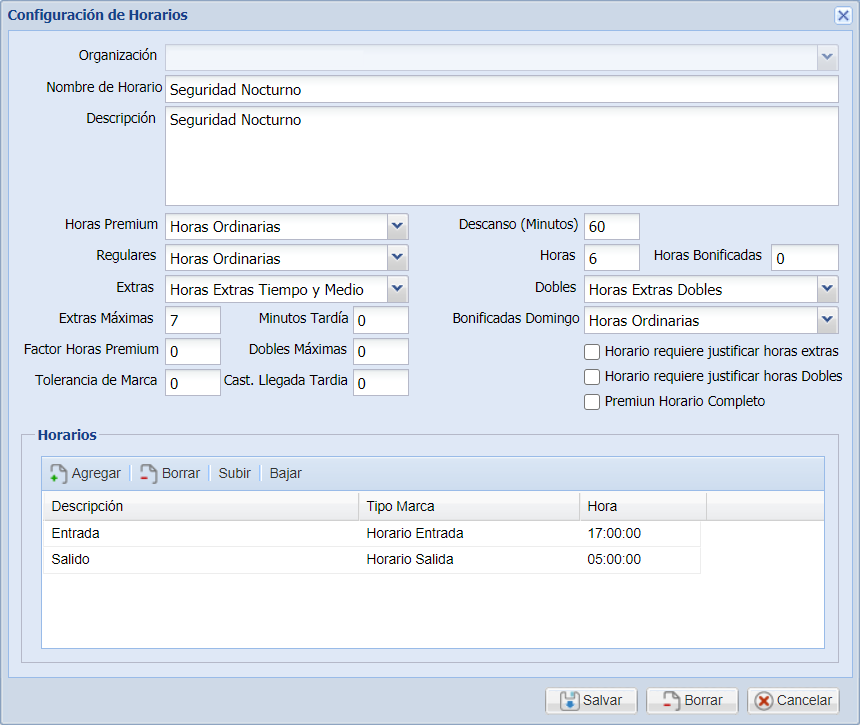
Task: Focus the Descanso (Minutos) input field
Action: [611, 227]
